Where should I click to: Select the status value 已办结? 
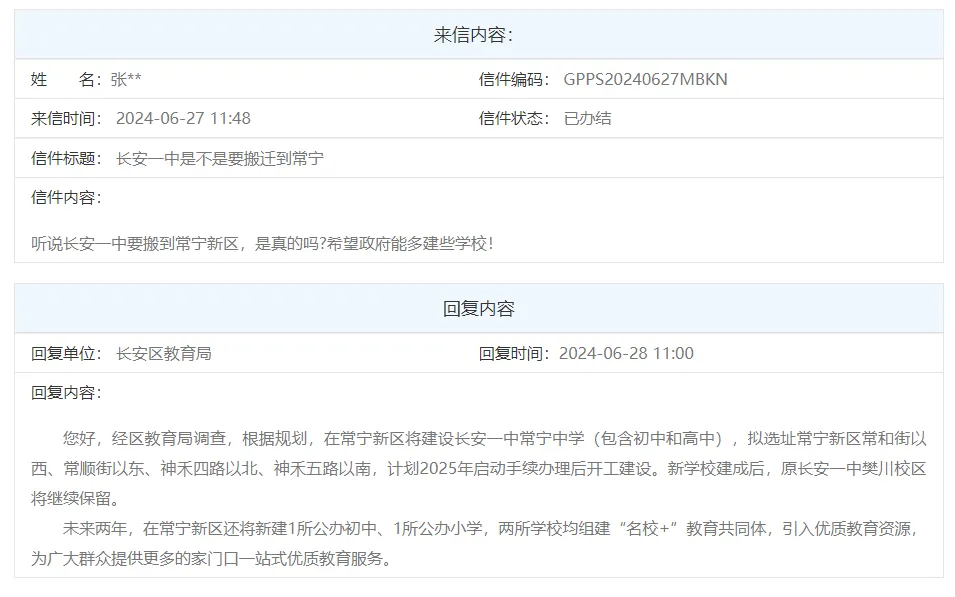click(x=587, y=118)
